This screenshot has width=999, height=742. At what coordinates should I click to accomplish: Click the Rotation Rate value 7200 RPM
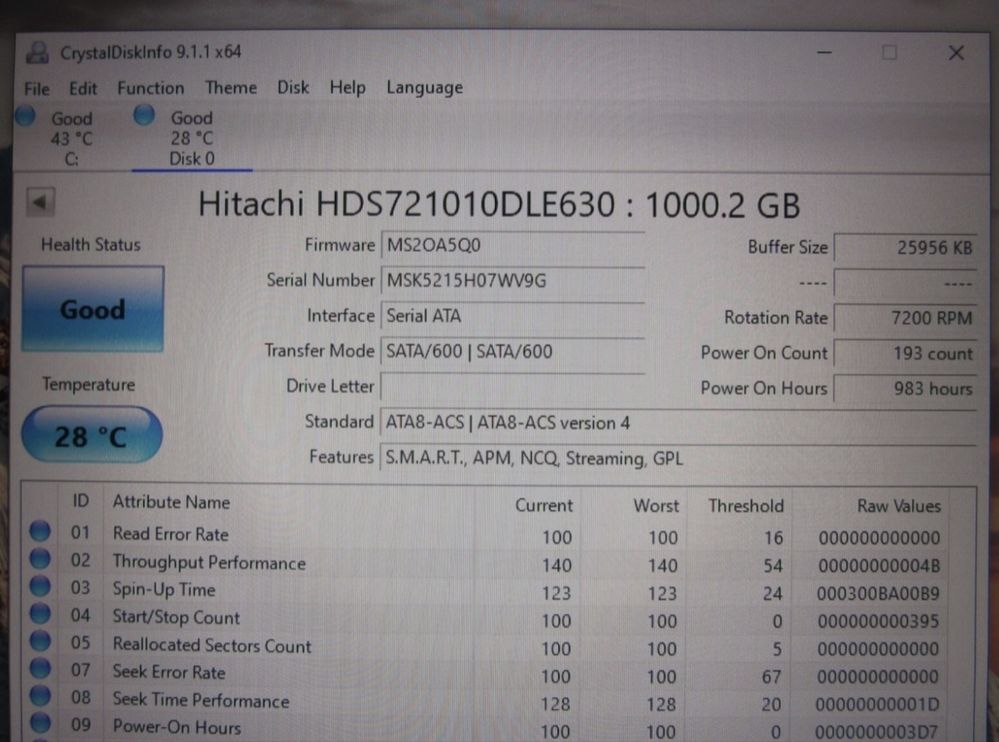click(905, 318)
